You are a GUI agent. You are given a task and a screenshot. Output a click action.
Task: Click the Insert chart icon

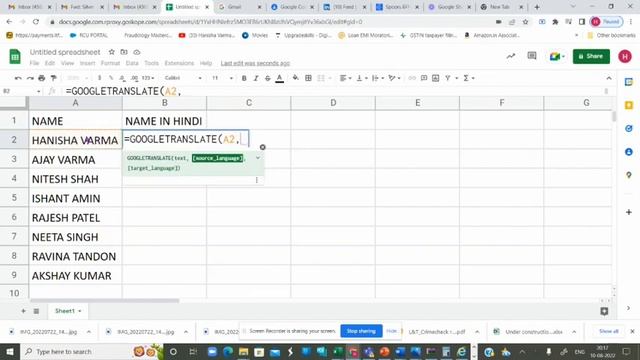(x=436, y=78)
